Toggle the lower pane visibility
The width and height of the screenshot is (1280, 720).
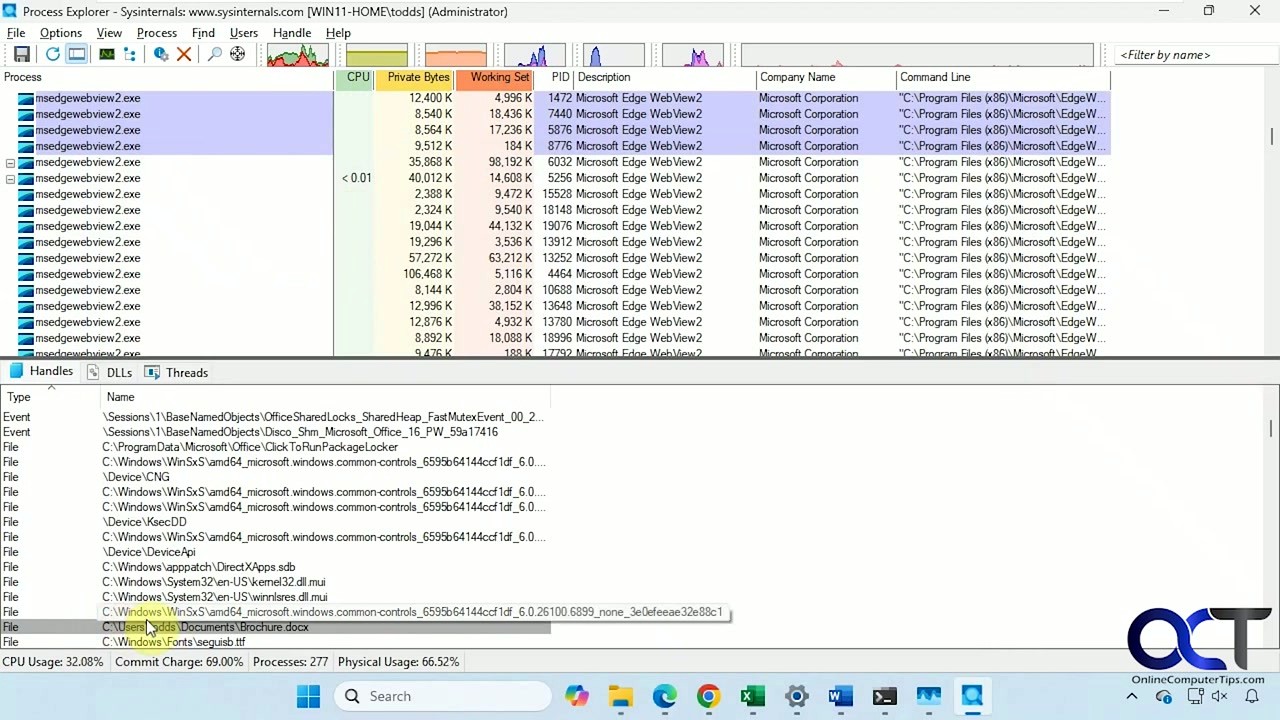pos(76,54)
